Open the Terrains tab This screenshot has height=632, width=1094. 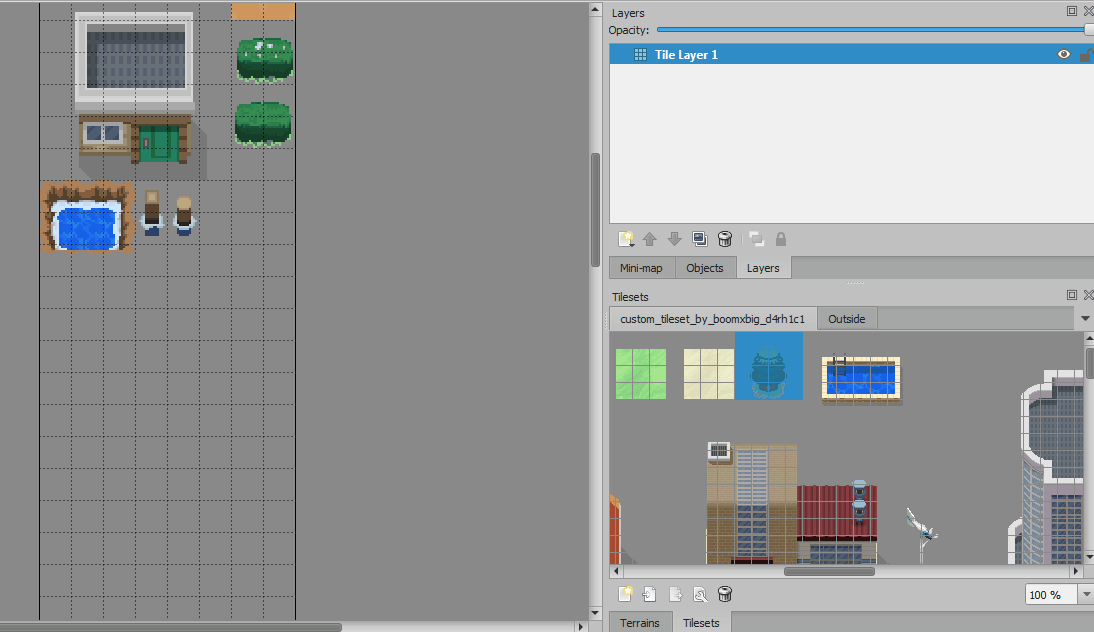[x=639, y=623]
